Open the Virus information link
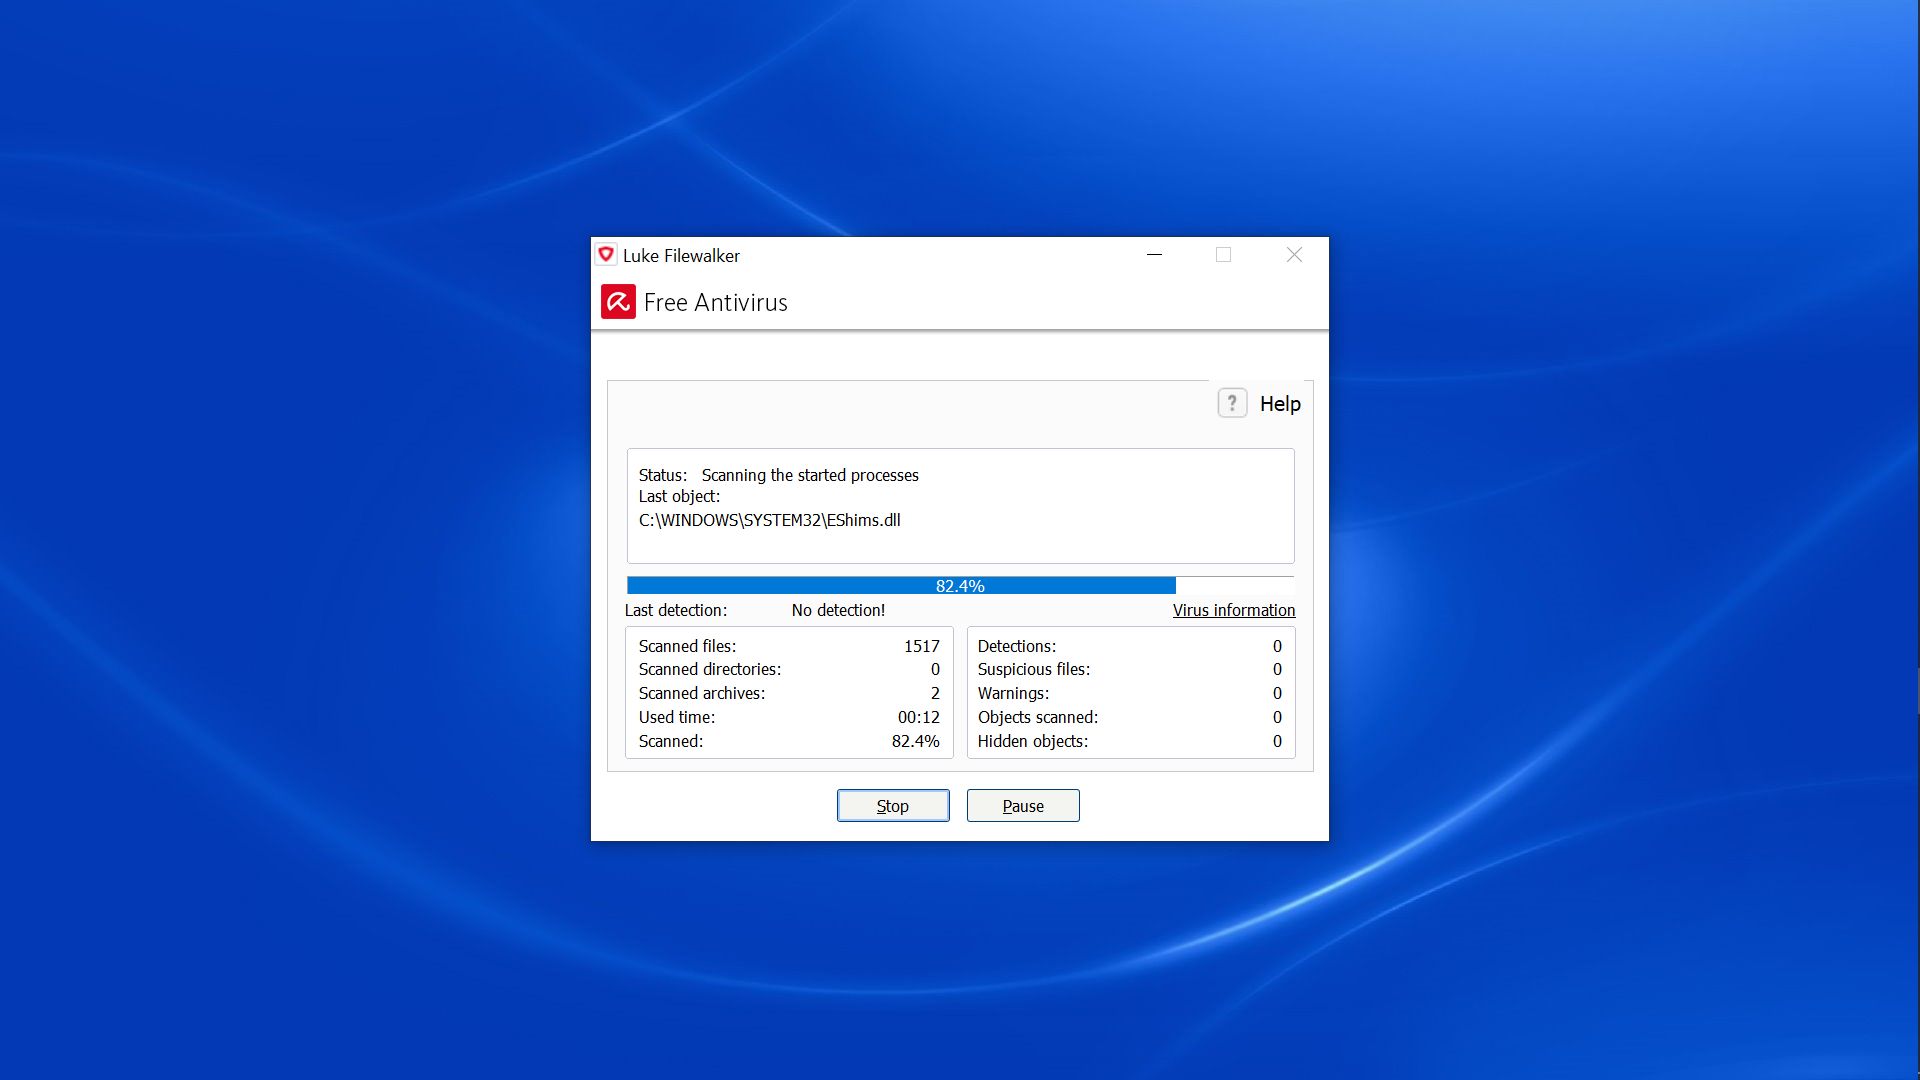This screenshot has height=1080, width=1920. click(1233, 610)
